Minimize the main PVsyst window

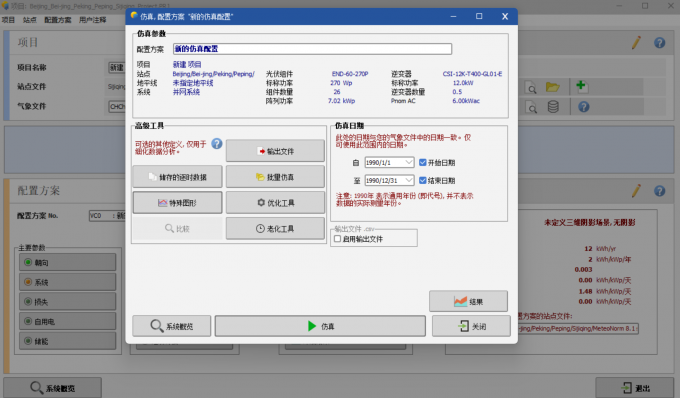[618, 6]
